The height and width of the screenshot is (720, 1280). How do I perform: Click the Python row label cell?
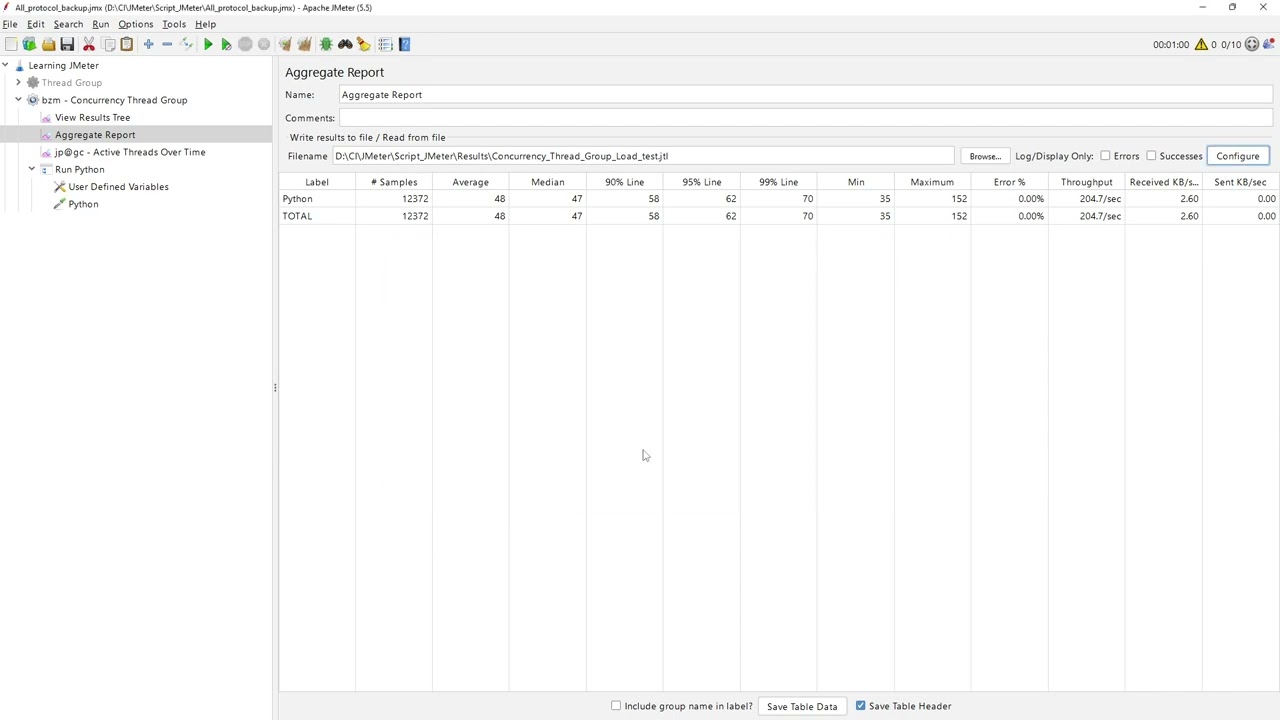point(317,199)
